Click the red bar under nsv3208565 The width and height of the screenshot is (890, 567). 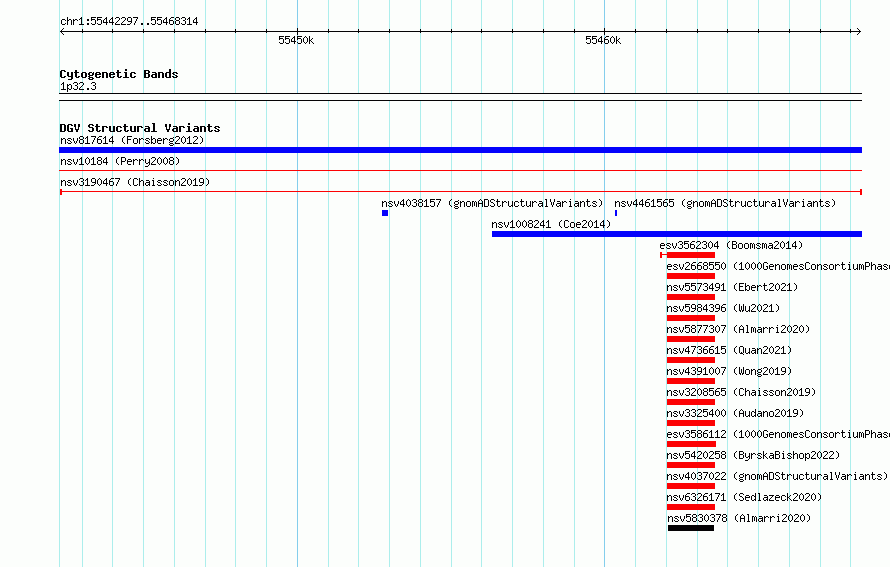(691, 402)
